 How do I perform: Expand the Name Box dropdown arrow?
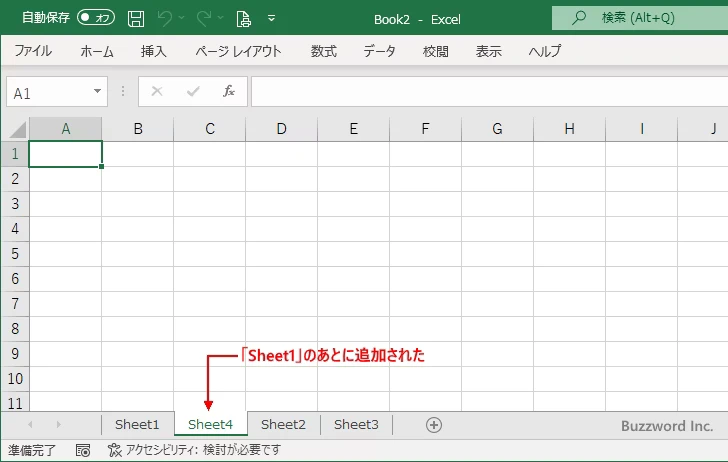[98, 91]
